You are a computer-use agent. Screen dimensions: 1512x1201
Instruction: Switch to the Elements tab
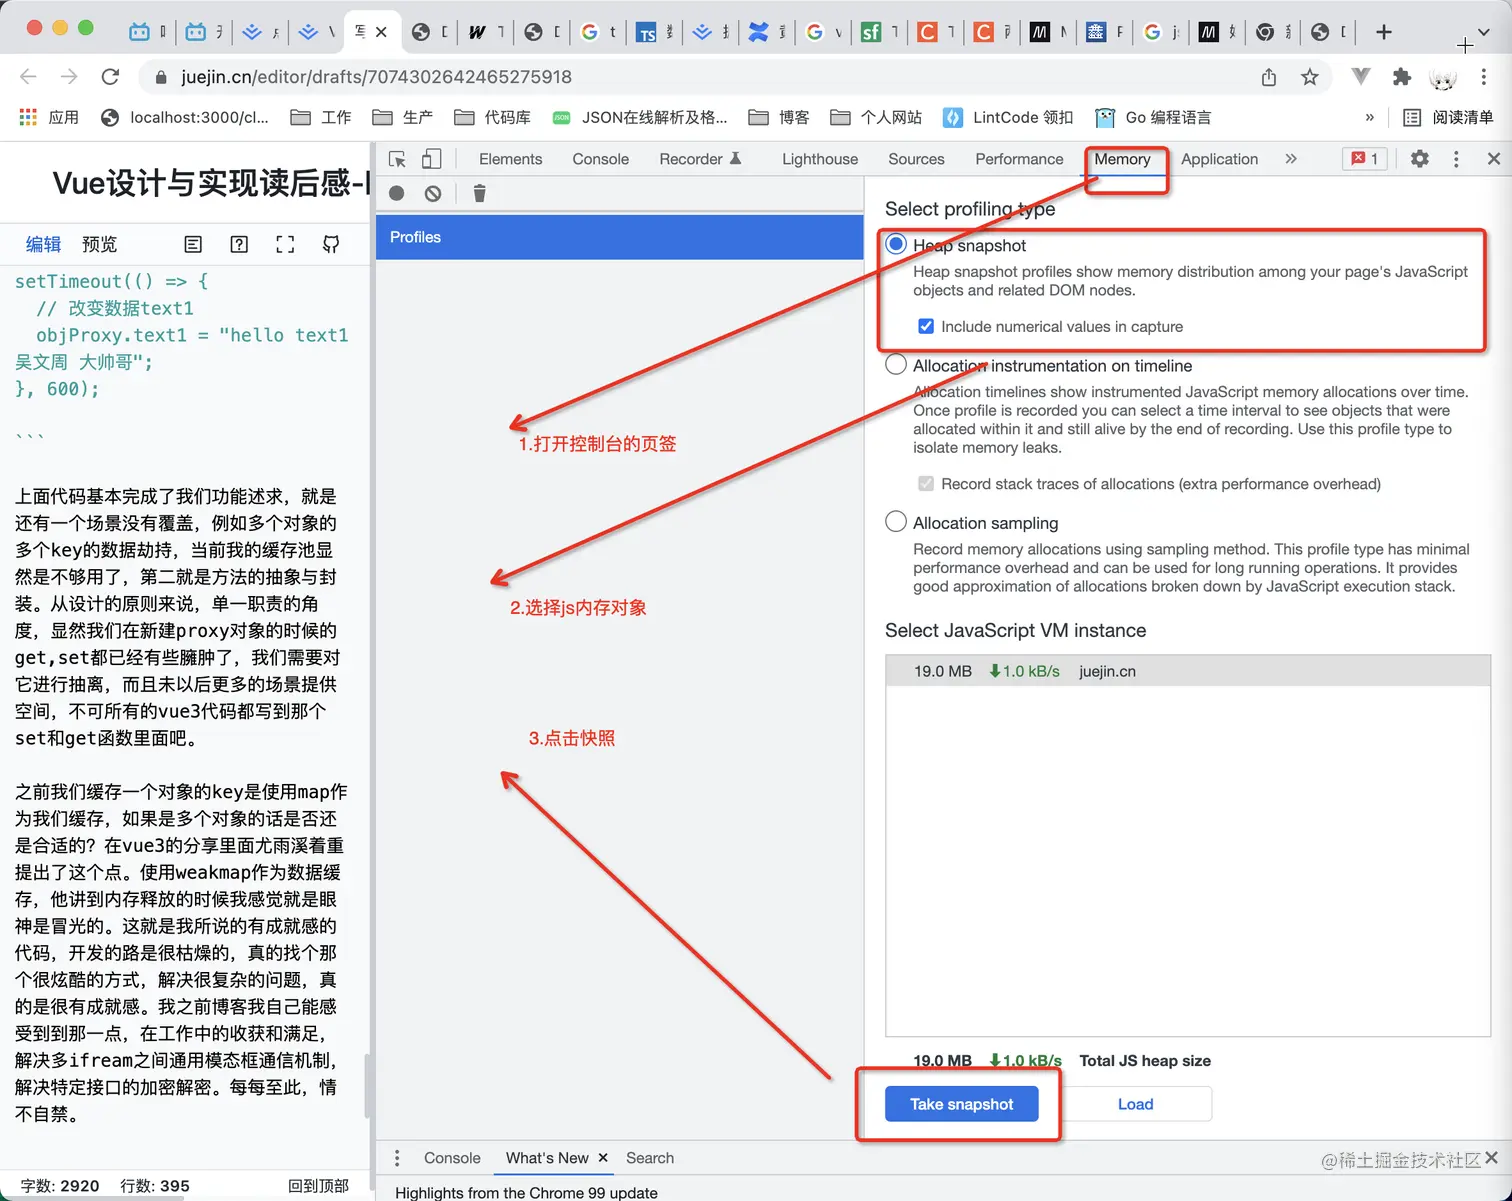pos(510,159)
